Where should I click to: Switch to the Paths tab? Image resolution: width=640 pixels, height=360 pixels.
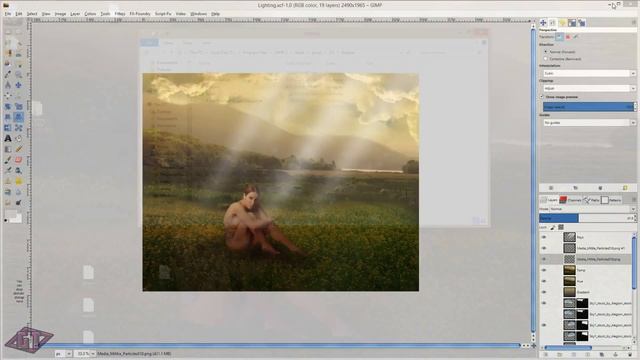591,200
